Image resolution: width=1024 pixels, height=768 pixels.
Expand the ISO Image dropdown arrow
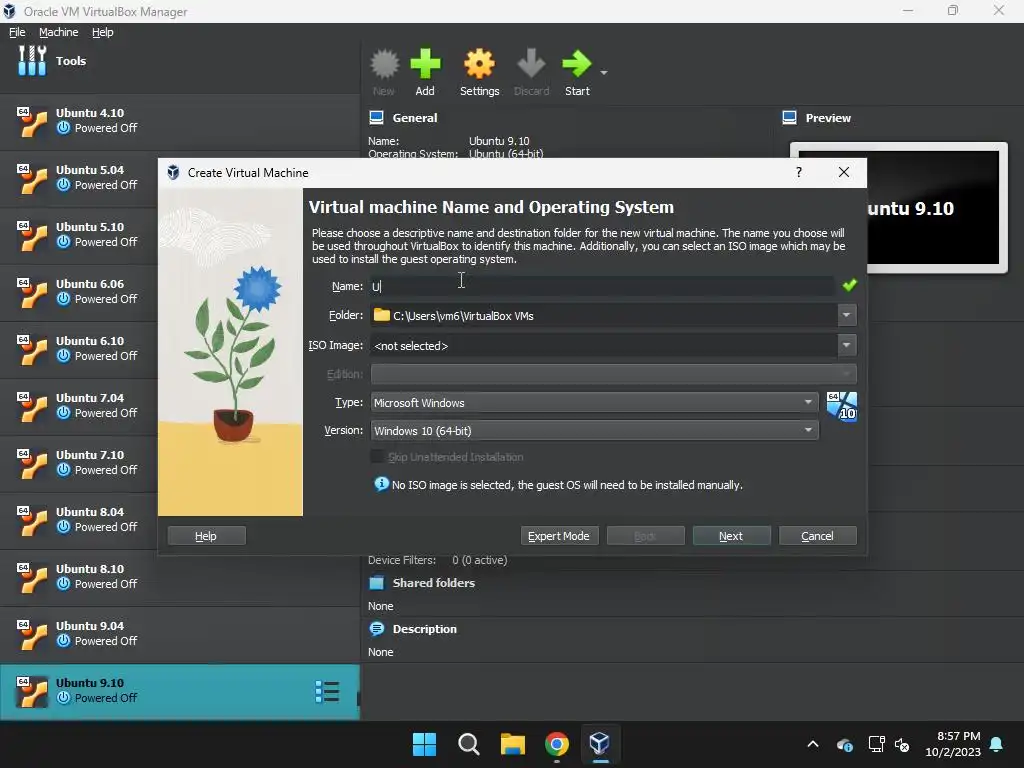pyautogui.click(x=846, y=345)
